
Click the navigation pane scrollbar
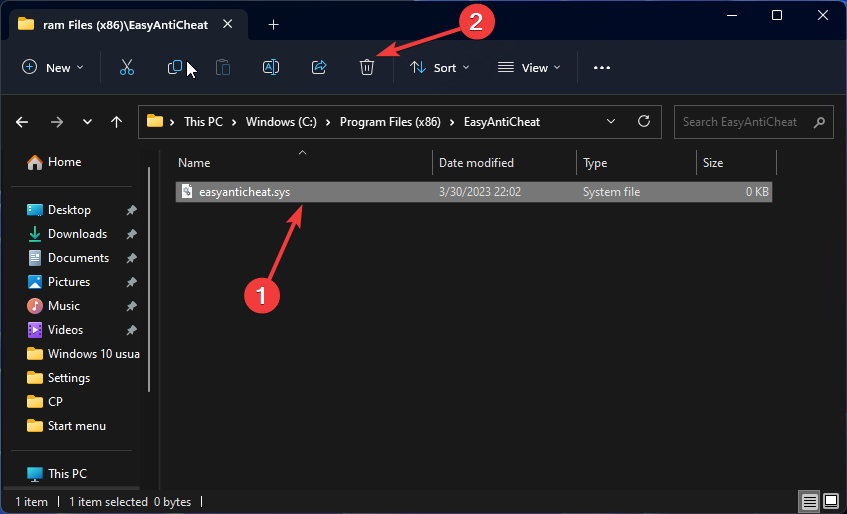(x=149, y=279)
